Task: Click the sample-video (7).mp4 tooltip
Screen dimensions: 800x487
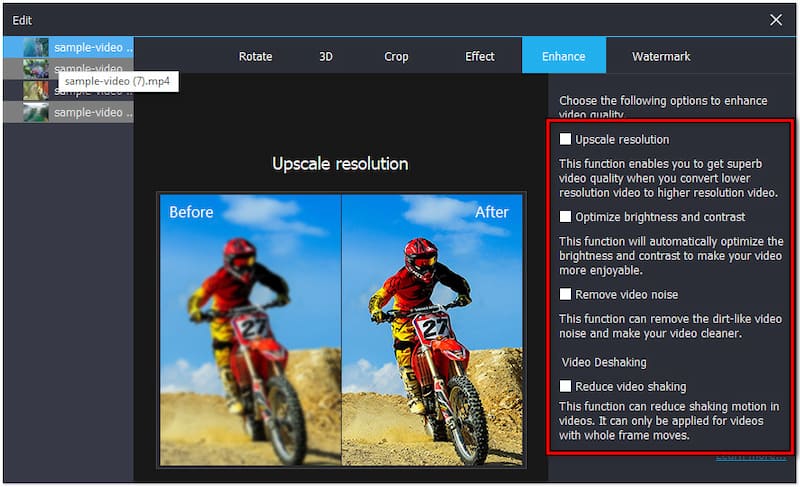Action: click(x=118, y=81)
